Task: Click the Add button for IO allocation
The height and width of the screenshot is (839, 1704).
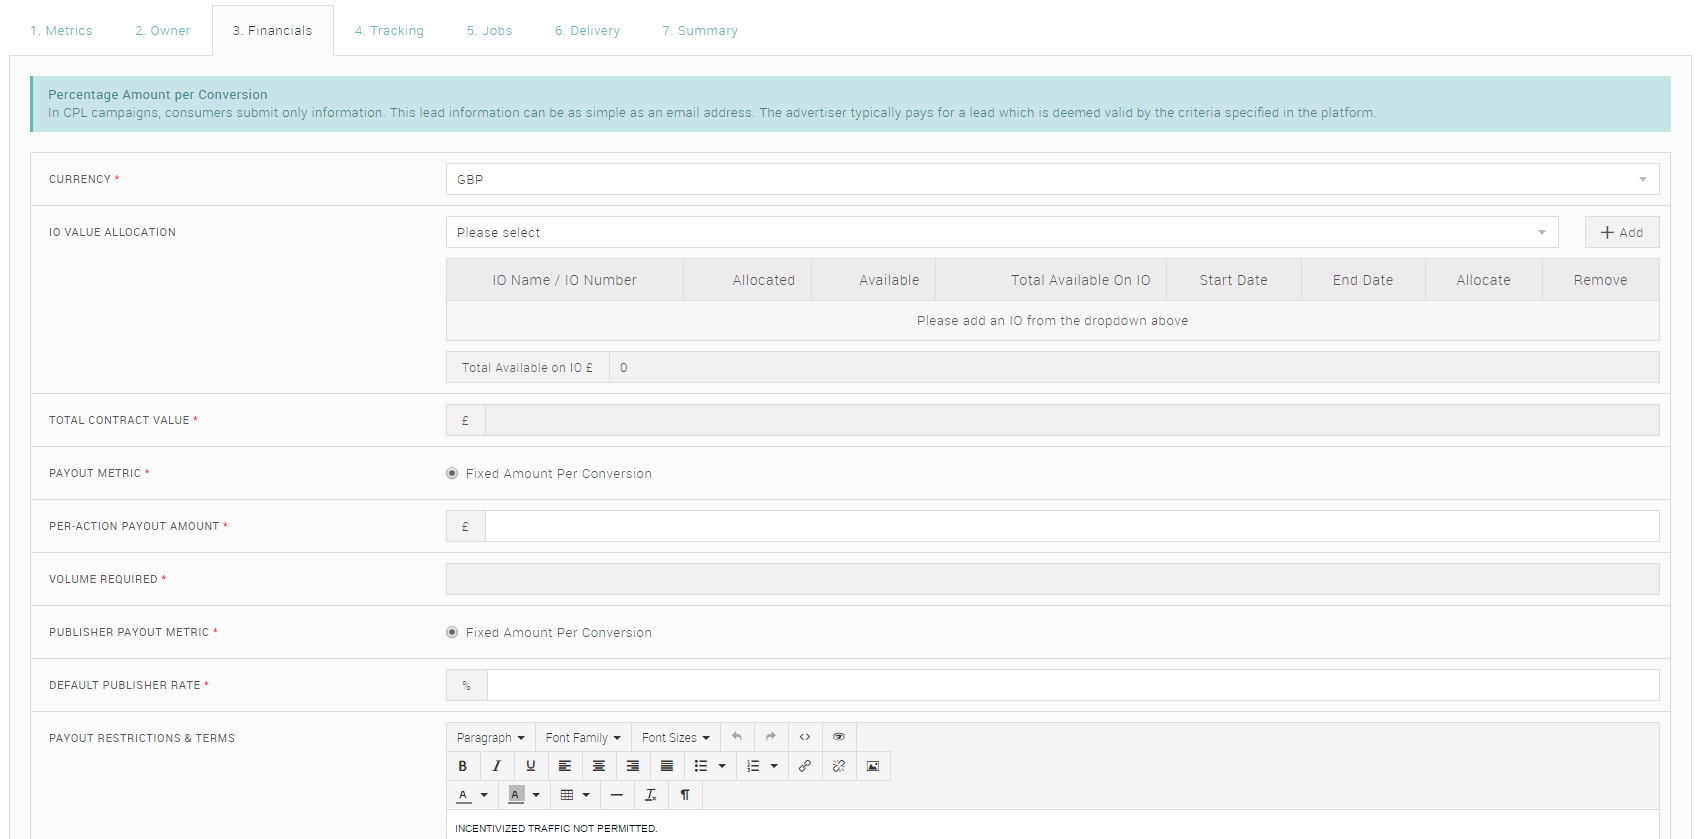Action: pos(1621,233)
